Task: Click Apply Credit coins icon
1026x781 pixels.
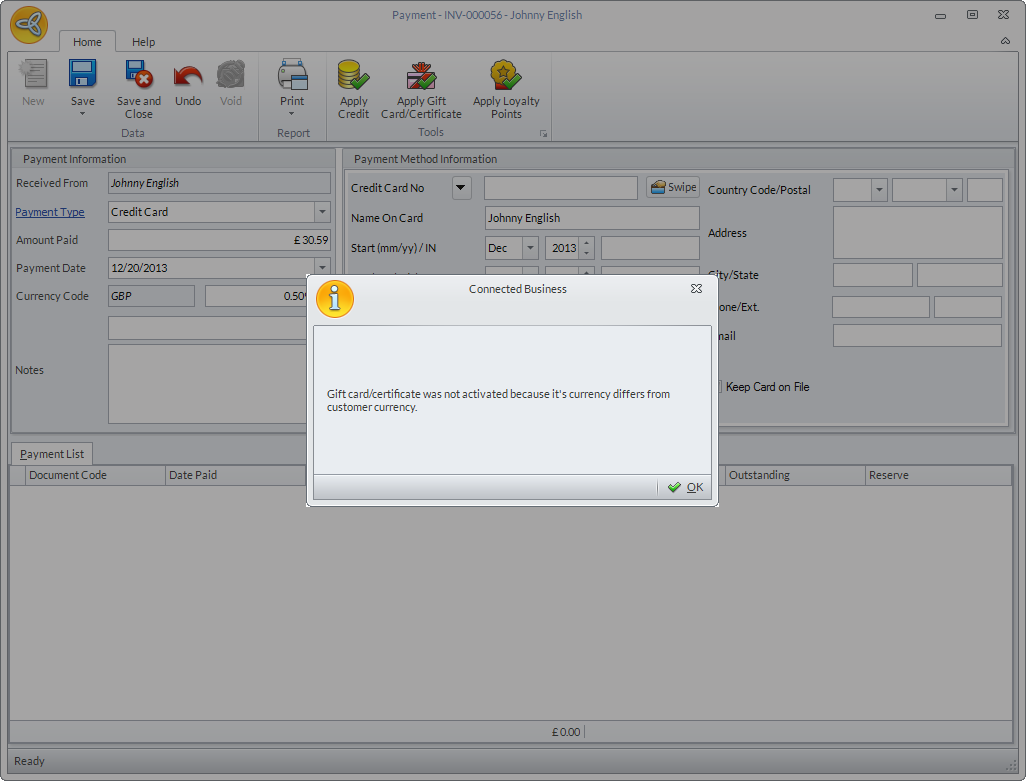Action: point(353,76)
